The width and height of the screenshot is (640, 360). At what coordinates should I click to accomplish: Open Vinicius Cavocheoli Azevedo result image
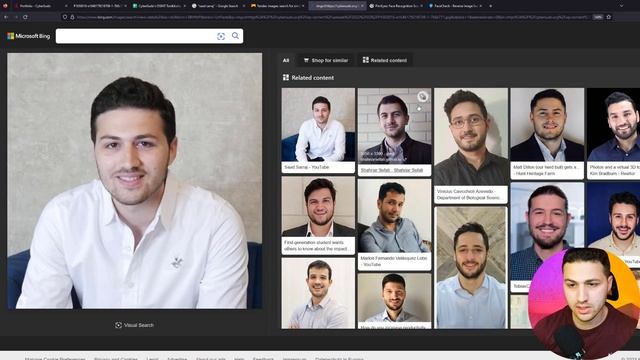click(471, 136)
